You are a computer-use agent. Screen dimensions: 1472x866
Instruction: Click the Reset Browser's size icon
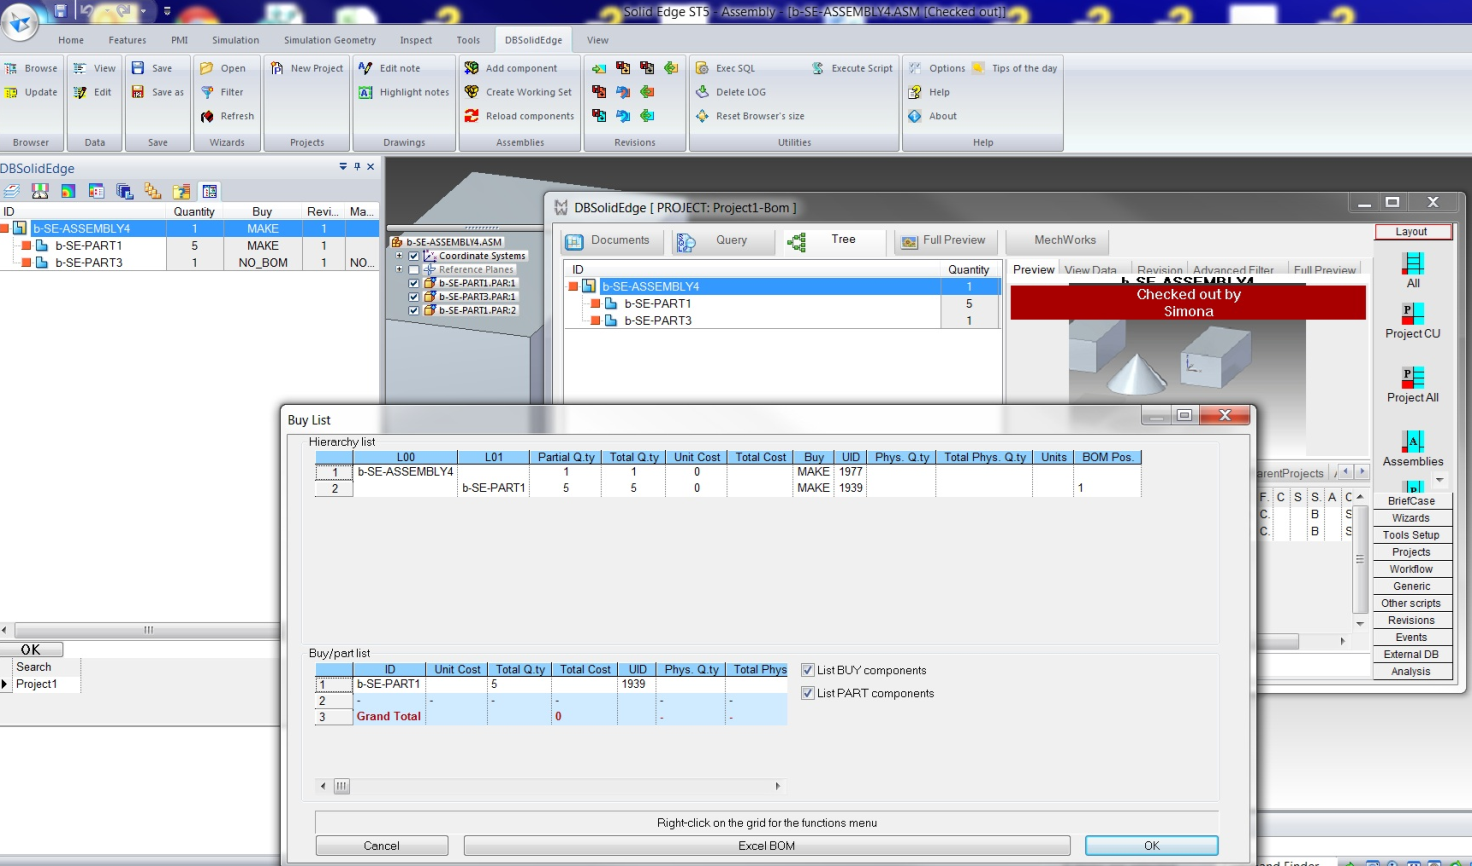tap(702, 116)
